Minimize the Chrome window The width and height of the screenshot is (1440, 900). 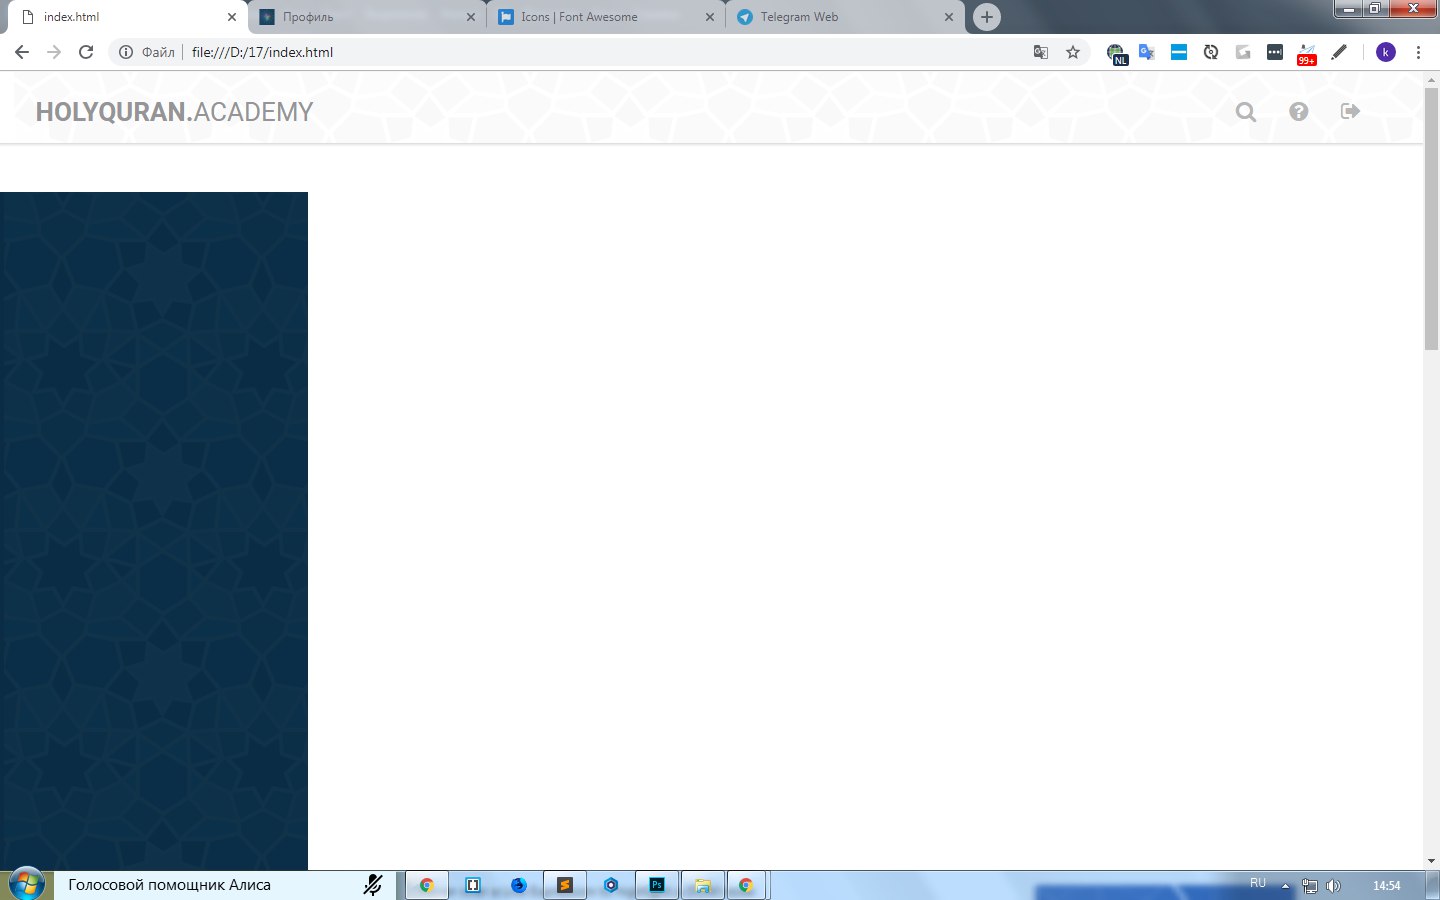click(1349, 8)
